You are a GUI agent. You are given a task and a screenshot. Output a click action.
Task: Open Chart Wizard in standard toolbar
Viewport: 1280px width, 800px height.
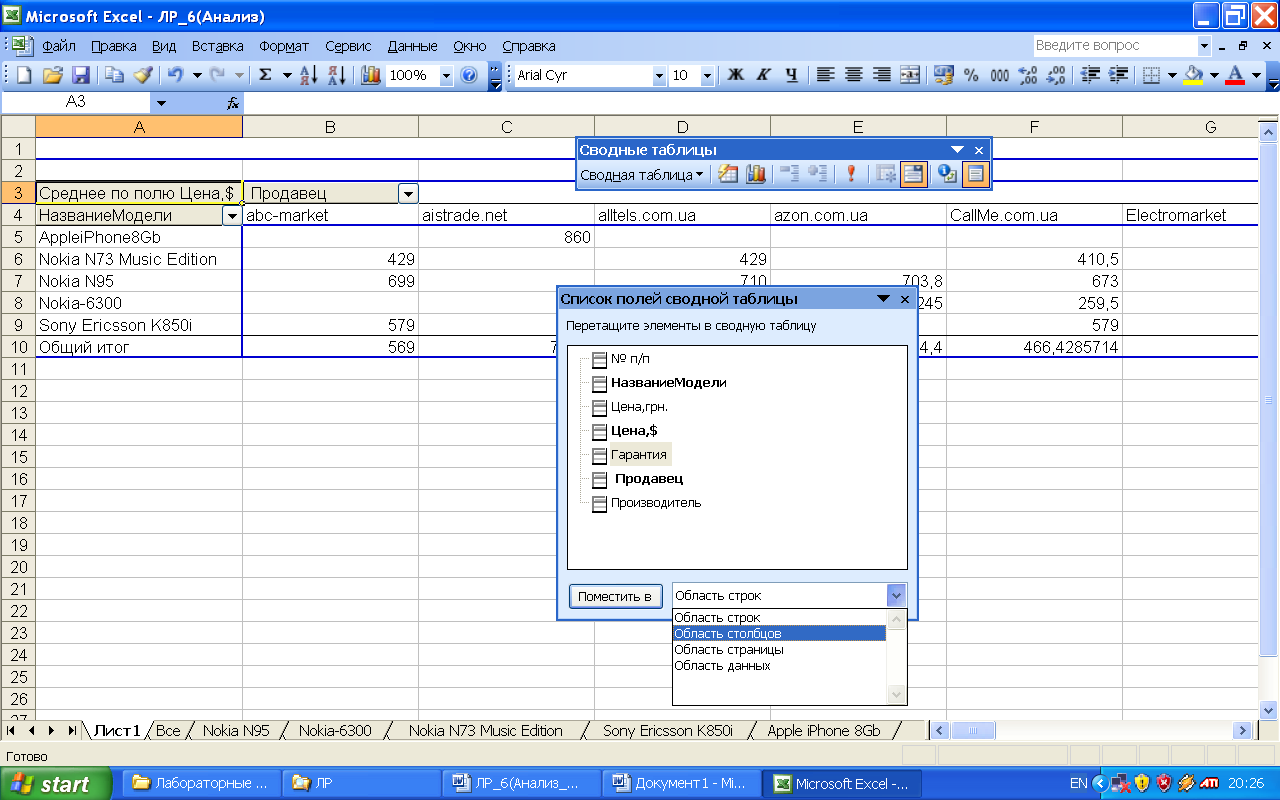[x=370, y=75]
